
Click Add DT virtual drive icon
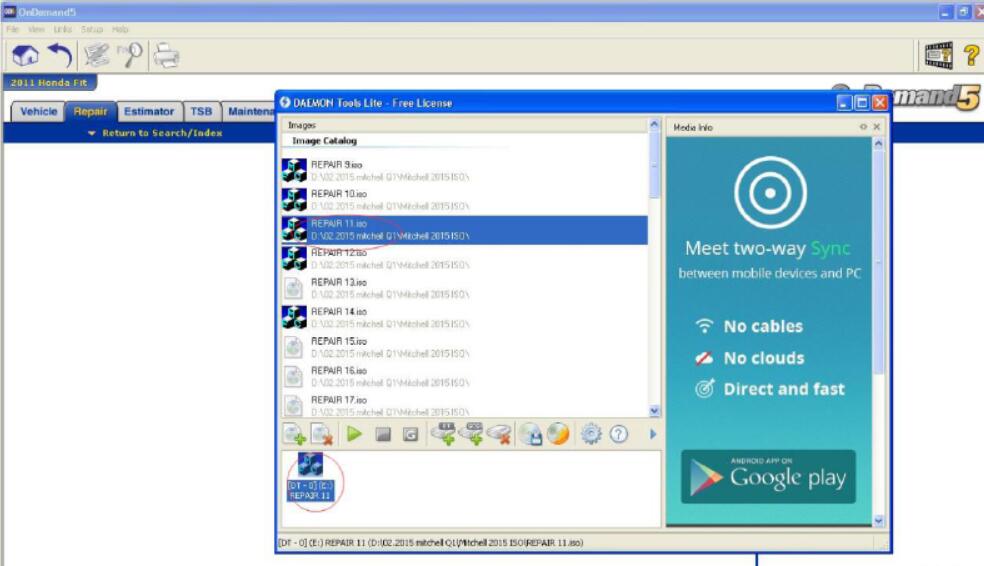pos(444,434)
